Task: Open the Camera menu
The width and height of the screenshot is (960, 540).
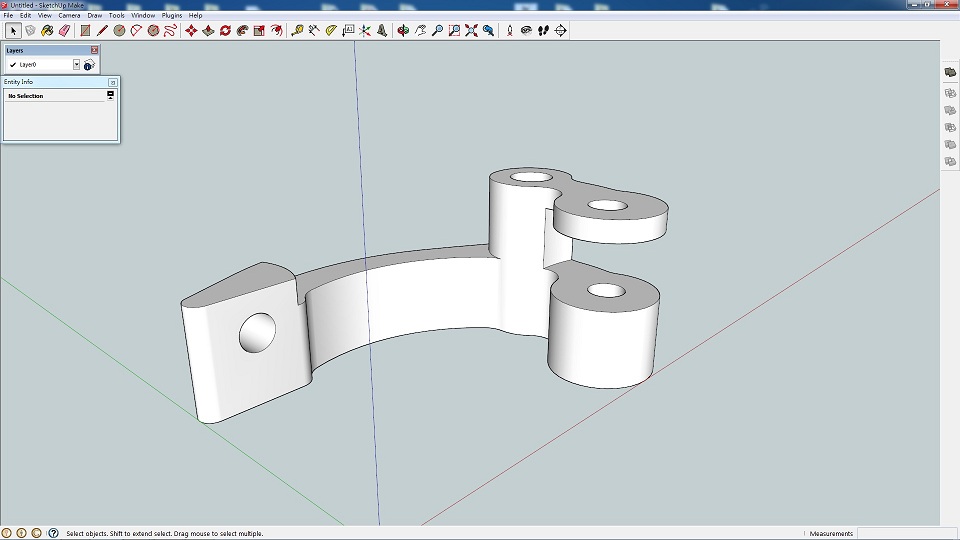Action: (x=69, y=16)
